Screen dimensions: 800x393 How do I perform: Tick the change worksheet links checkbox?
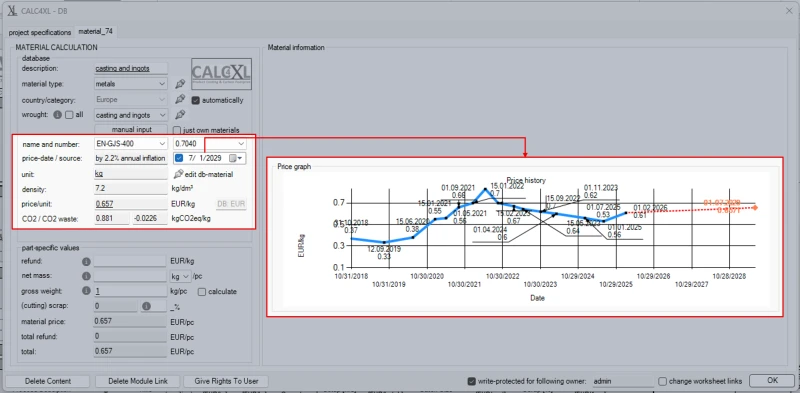(662, 381)
